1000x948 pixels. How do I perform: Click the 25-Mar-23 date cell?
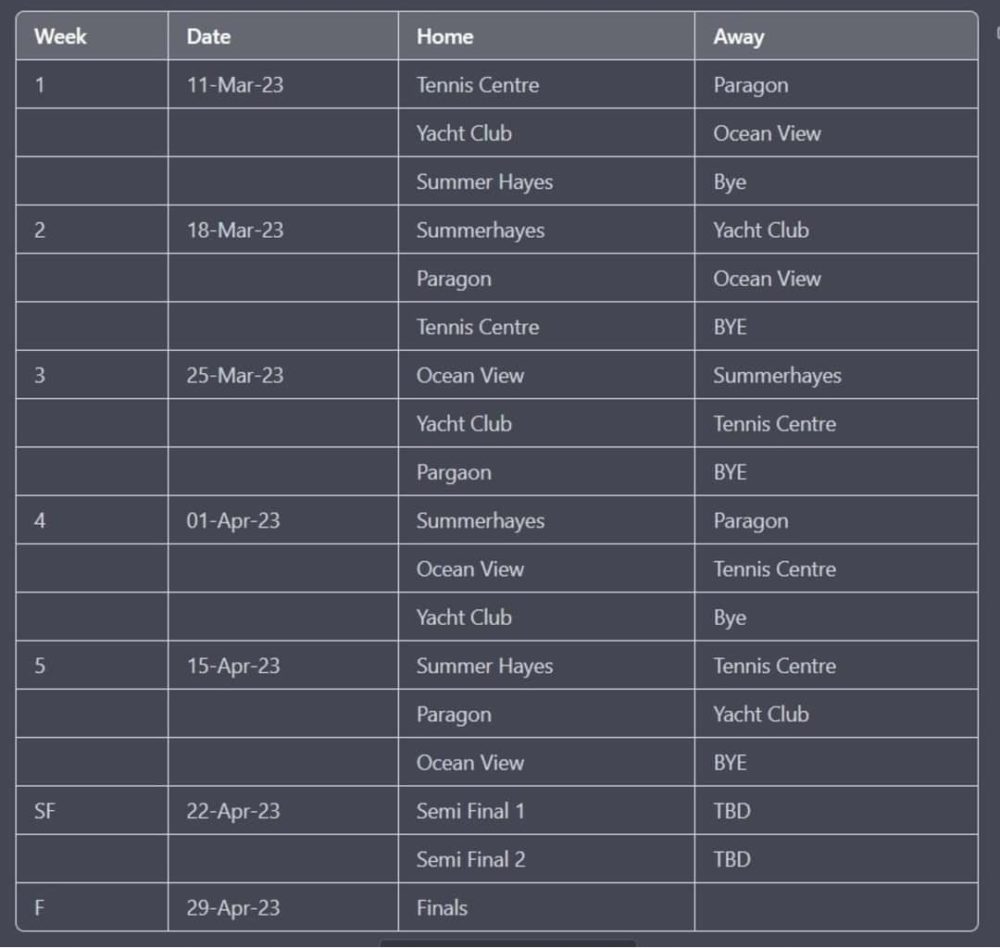[x=283, y=375]
